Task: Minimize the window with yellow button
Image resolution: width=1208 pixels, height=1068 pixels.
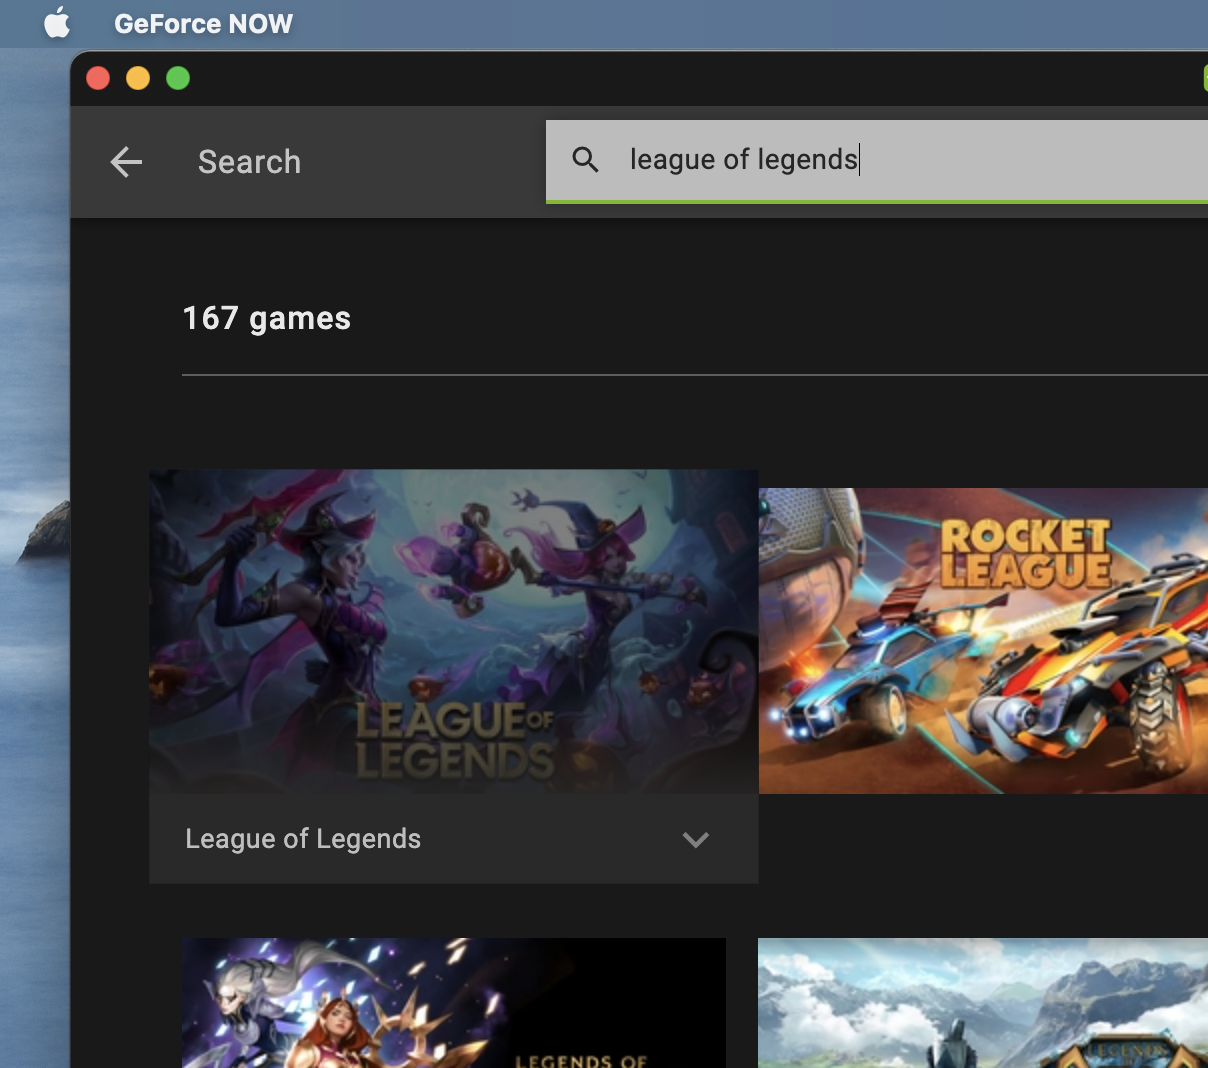Action: (138, 78)
